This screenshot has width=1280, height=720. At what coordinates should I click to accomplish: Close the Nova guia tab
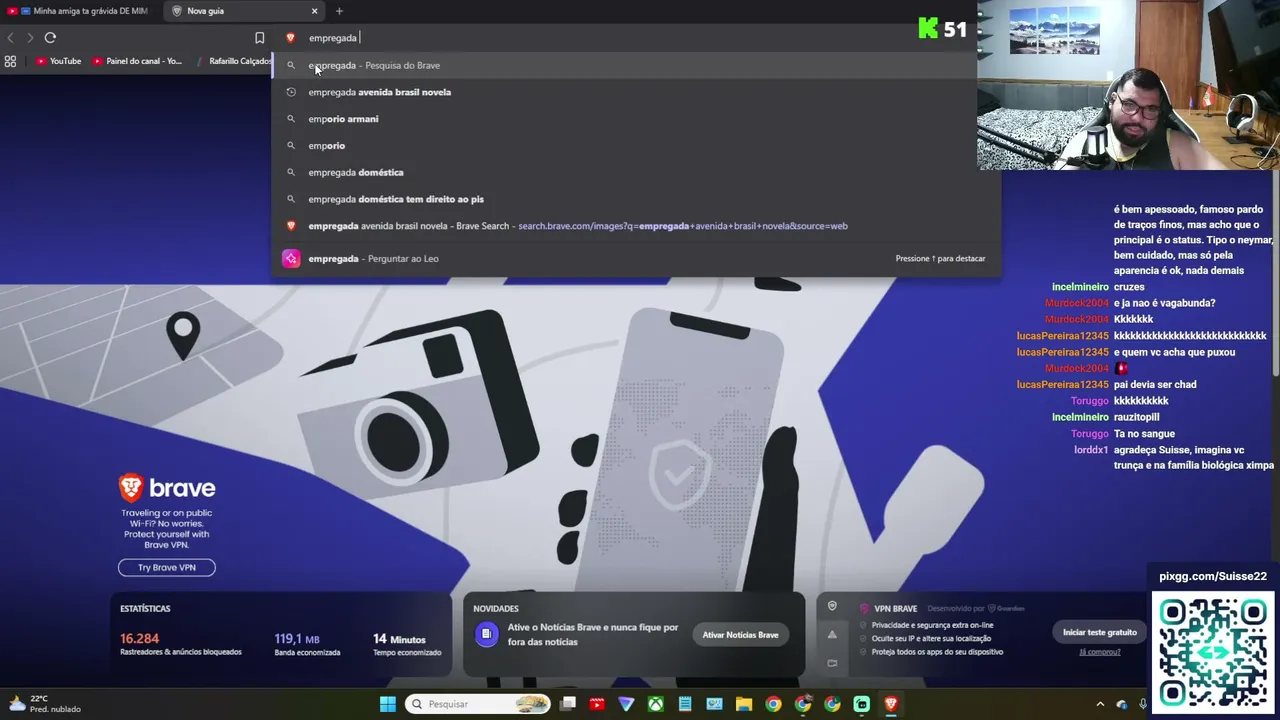(314, 11)
